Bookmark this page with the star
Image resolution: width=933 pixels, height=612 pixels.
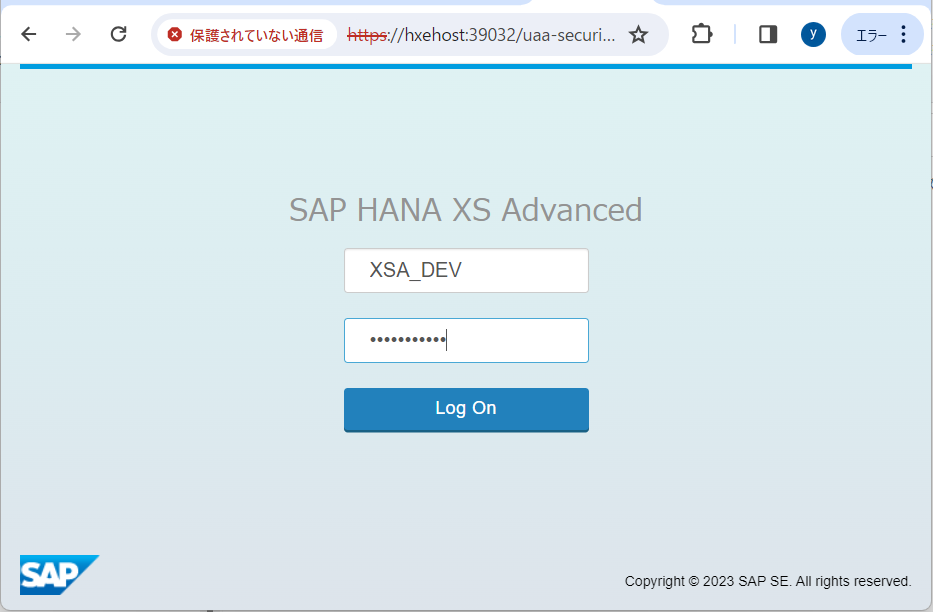[x=638, y=35]
